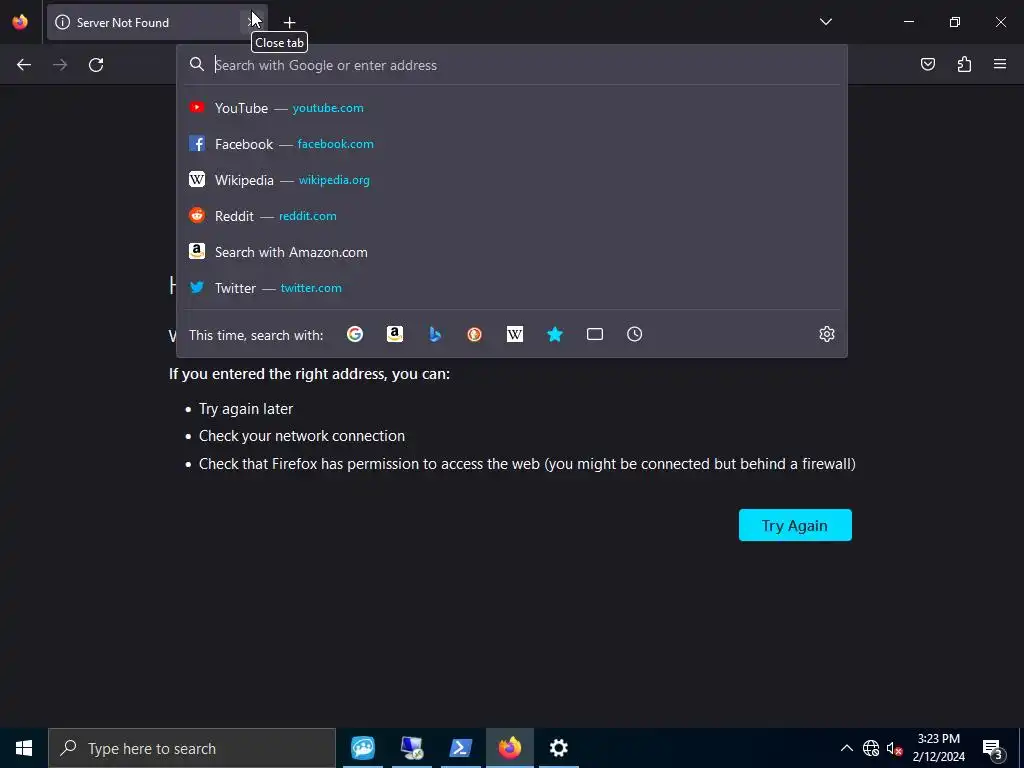The height and width of the screenshot is (768, 1024).
Task: Show hidden system tray icons
Action: [x=846, y=748]
